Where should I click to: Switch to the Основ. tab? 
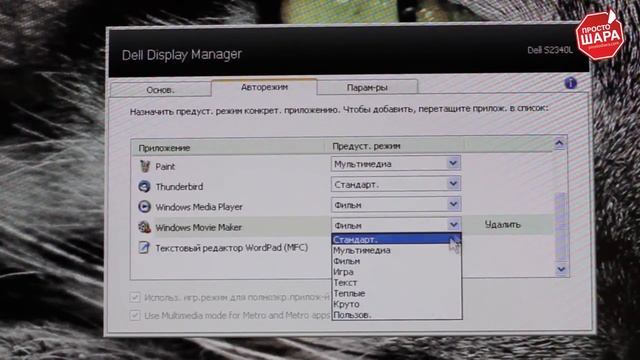pos(160,89)
